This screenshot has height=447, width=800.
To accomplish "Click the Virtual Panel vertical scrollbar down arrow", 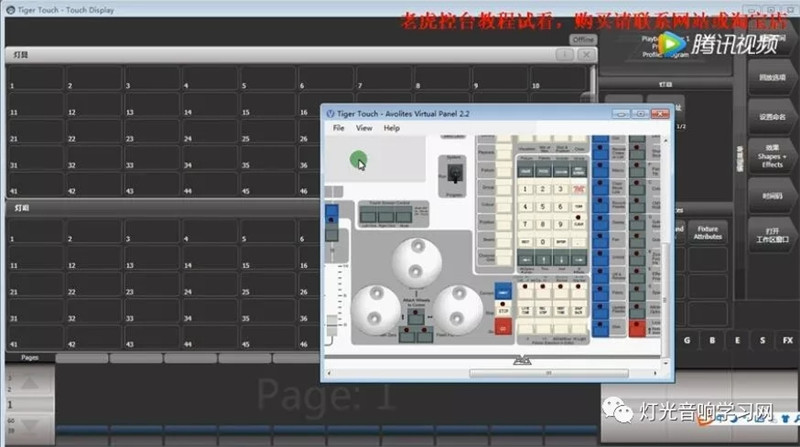I will click(x=665, y=363).
